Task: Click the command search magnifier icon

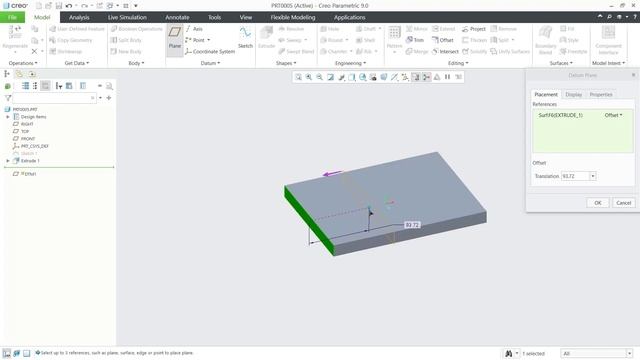Action: point(609,17)
